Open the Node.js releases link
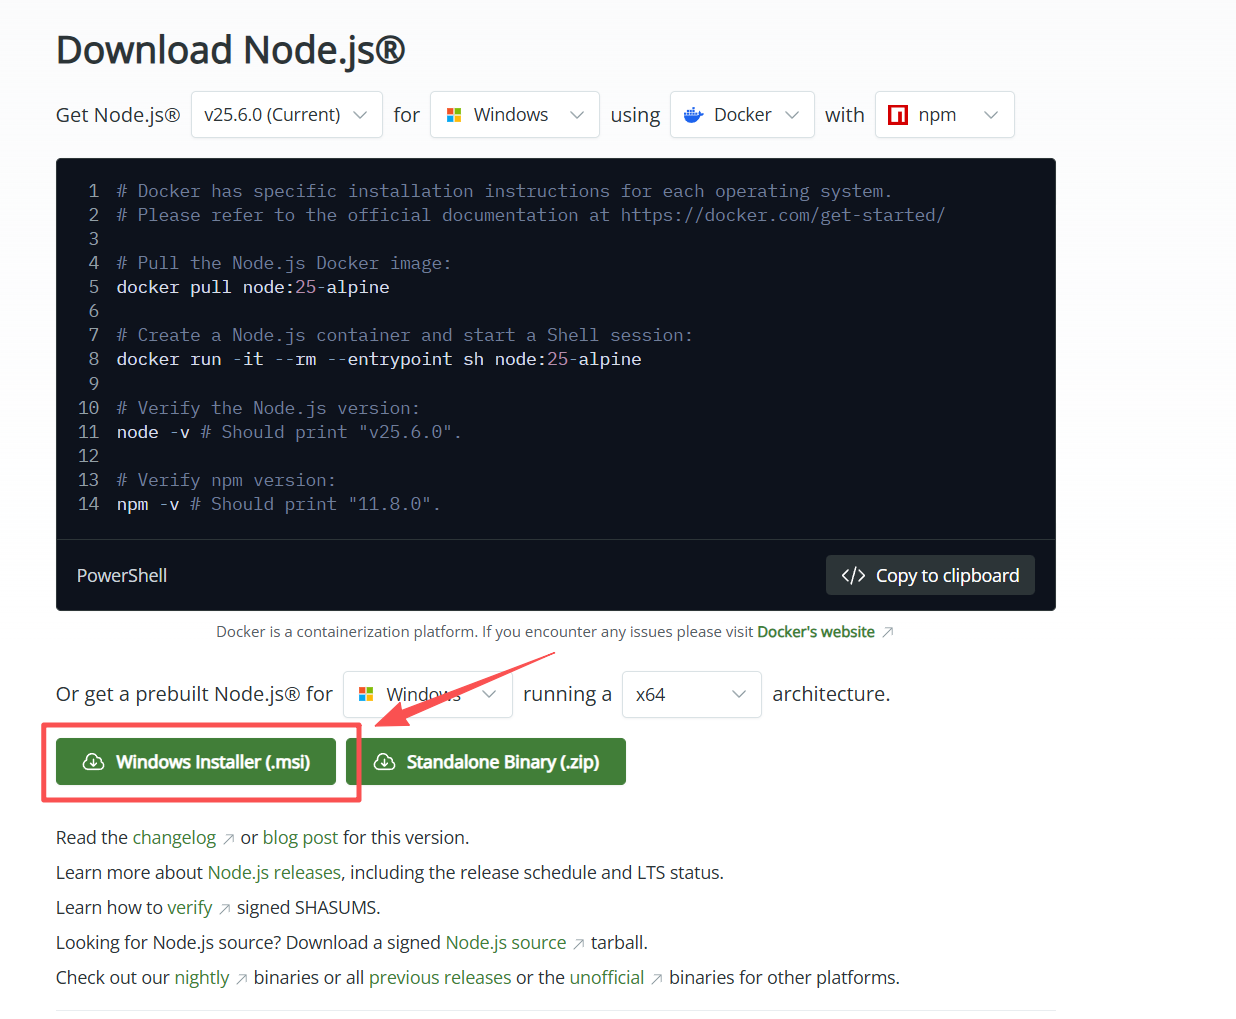 (x=274, y=873)
